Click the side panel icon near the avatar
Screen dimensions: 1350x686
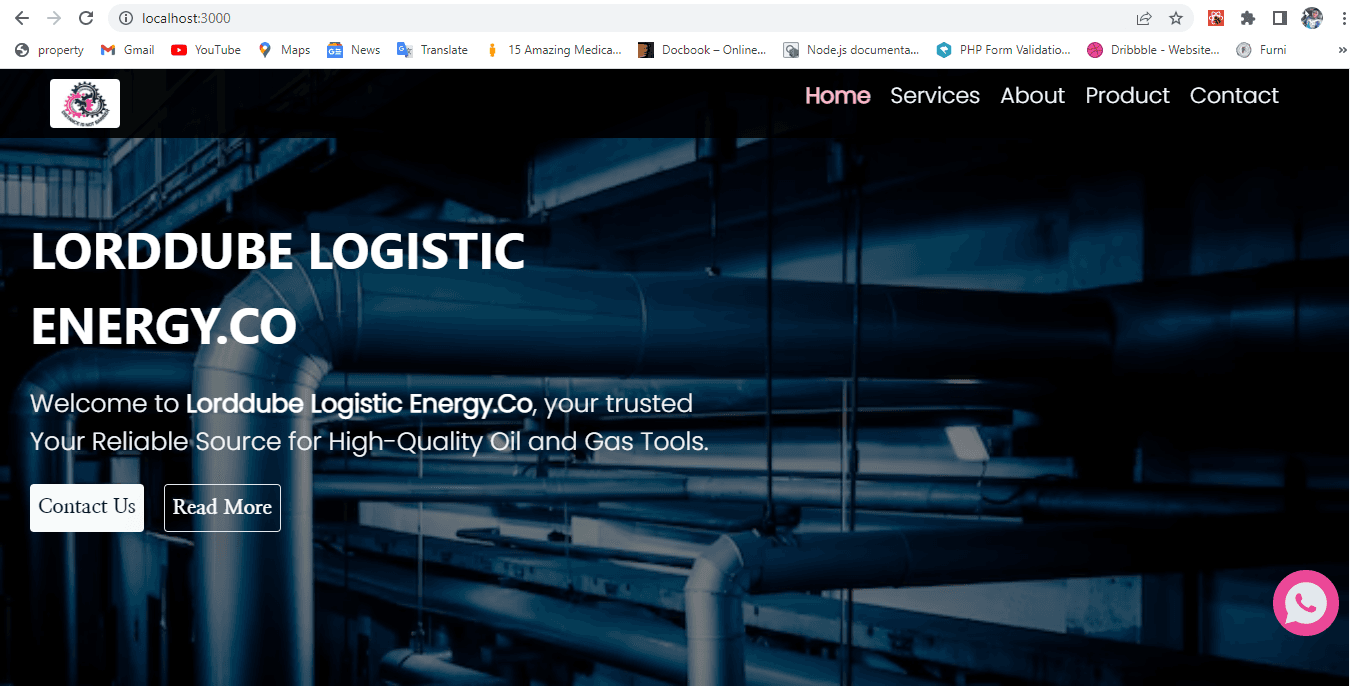(1279, 17)
